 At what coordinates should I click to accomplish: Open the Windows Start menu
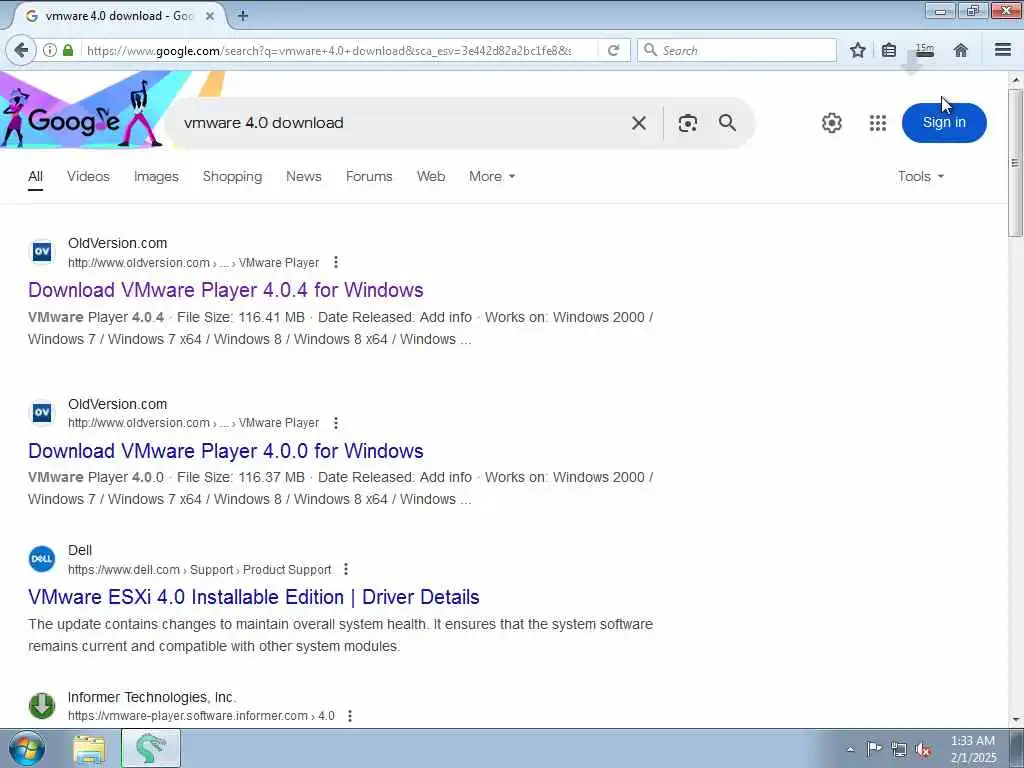tap(27, 748)
